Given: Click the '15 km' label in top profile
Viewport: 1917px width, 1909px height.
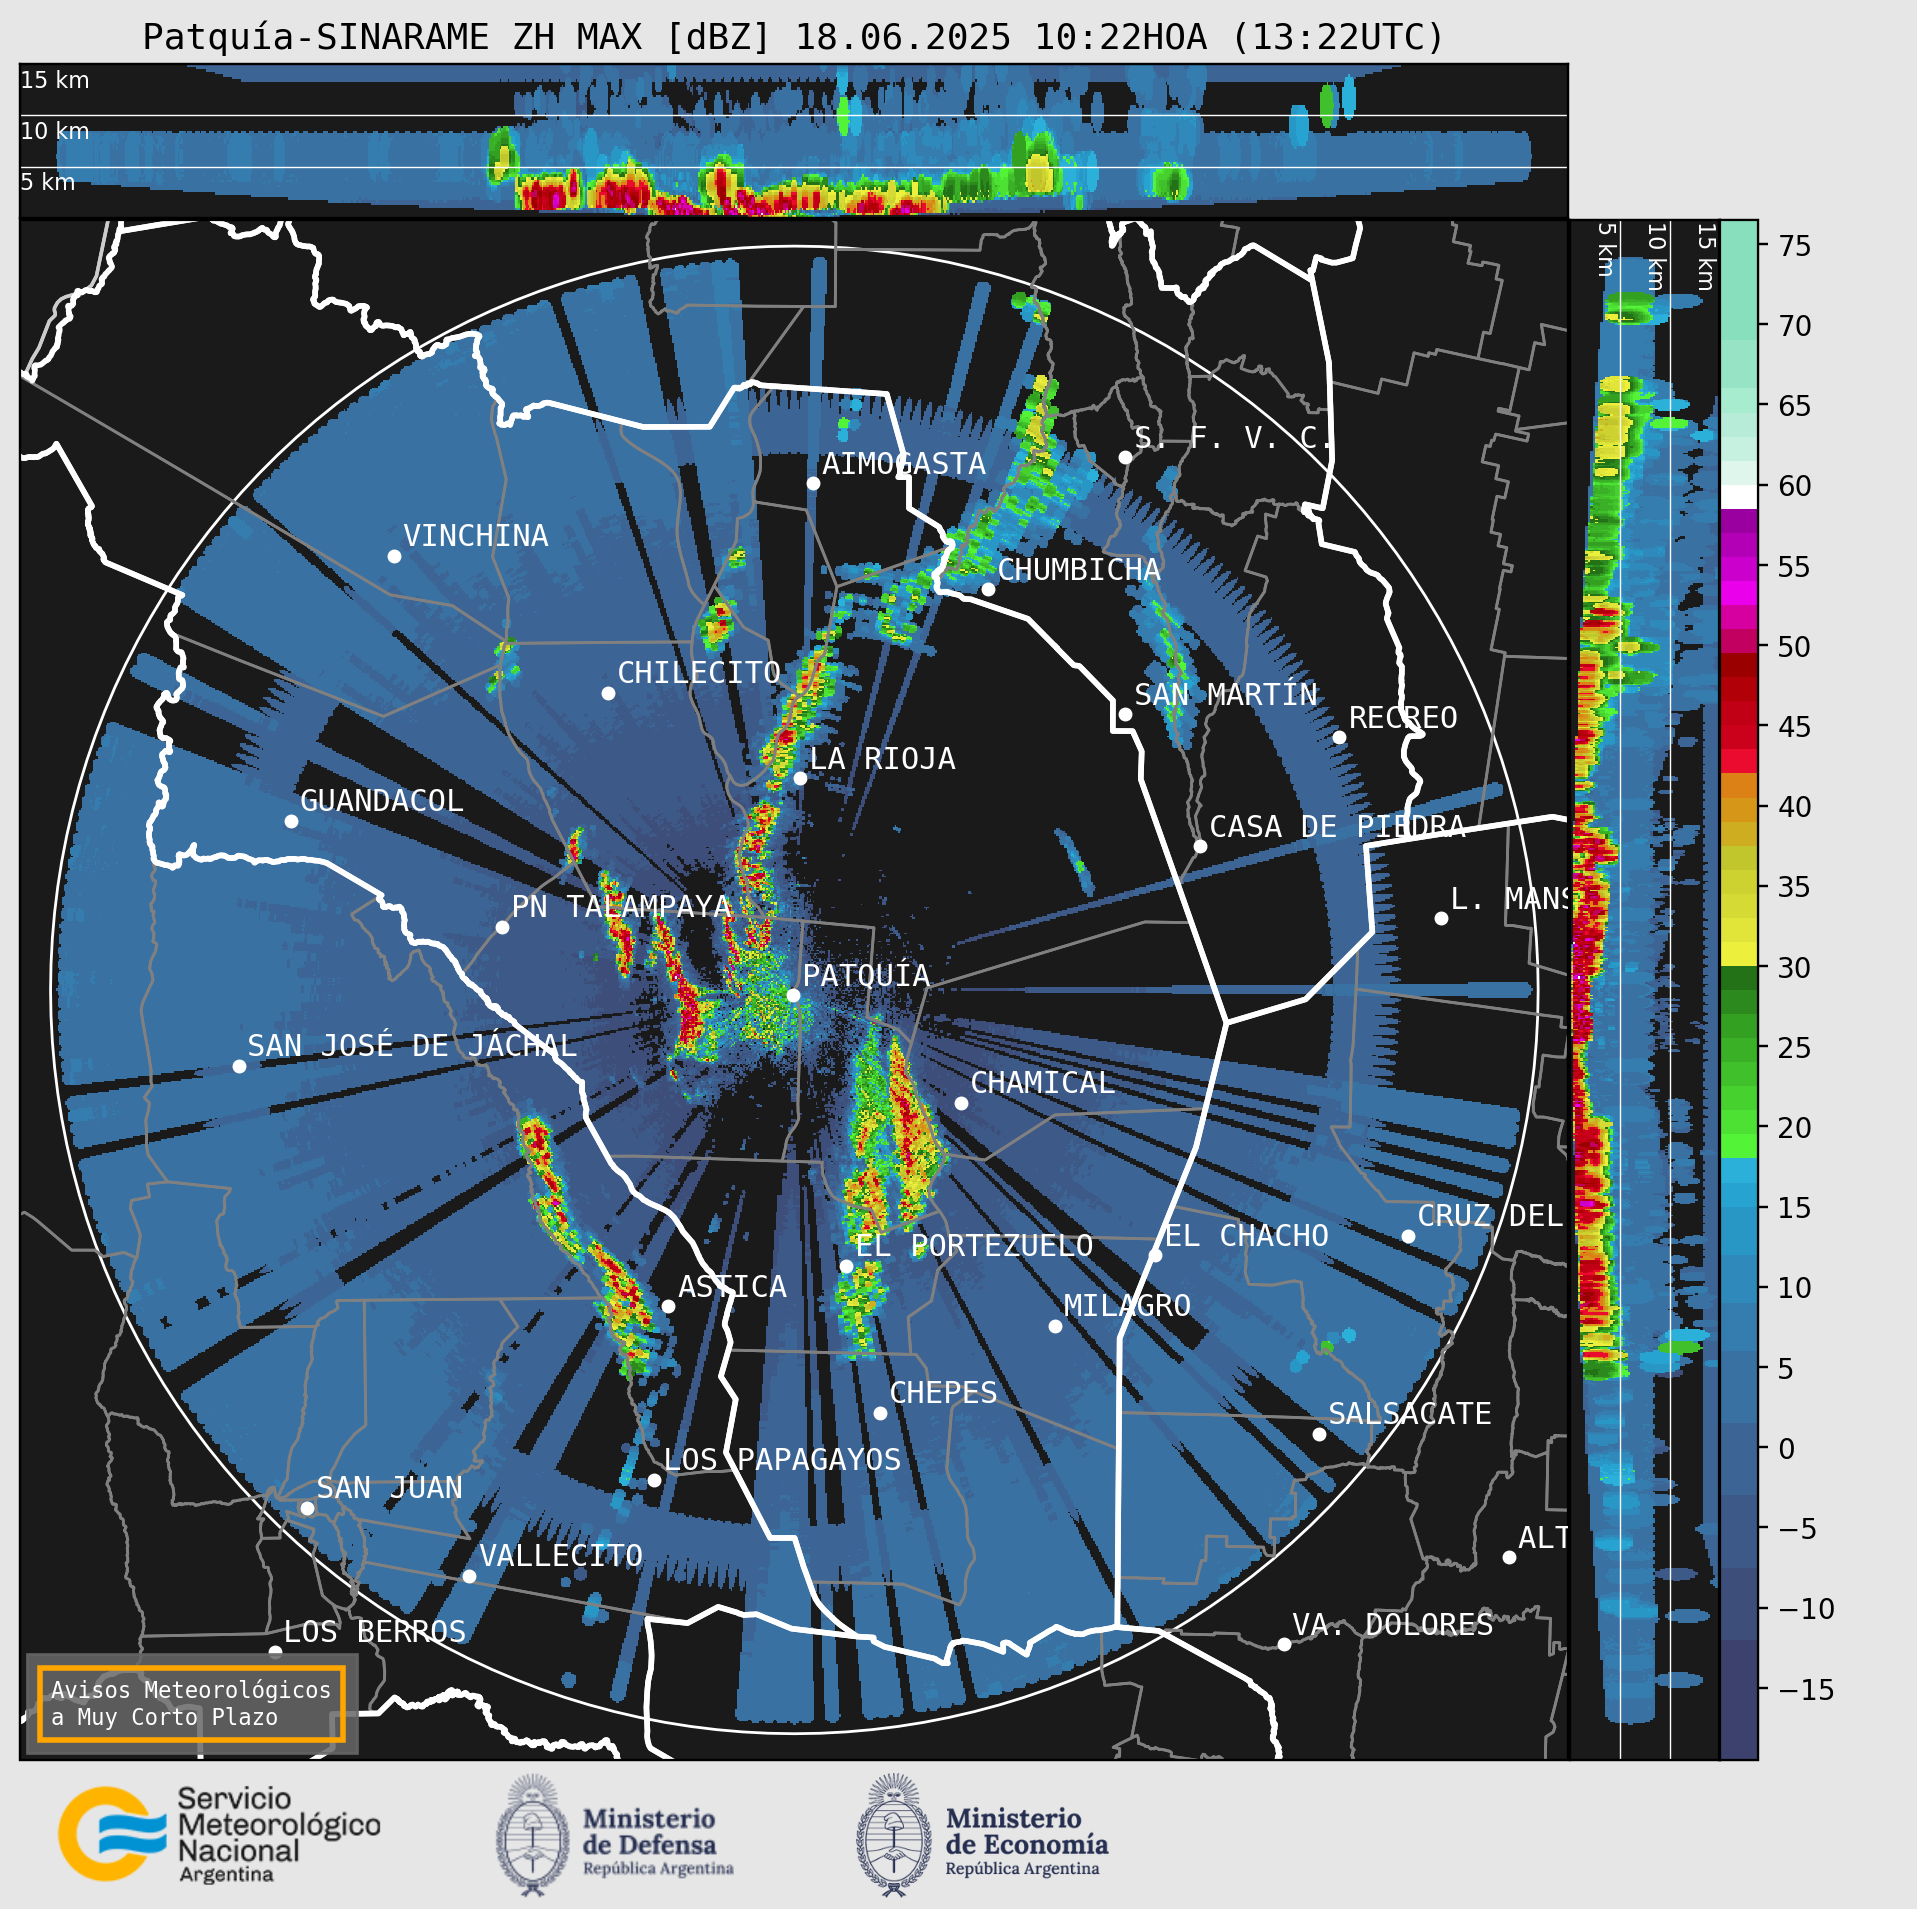Looking at the screenshot, I should coord(55,80).
